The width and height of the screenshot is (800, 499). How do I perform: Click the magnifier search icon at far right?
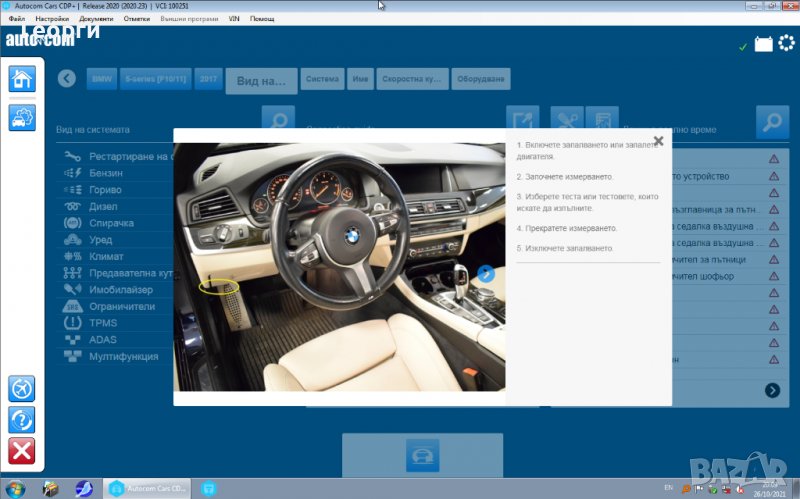(x=772, y=122)
